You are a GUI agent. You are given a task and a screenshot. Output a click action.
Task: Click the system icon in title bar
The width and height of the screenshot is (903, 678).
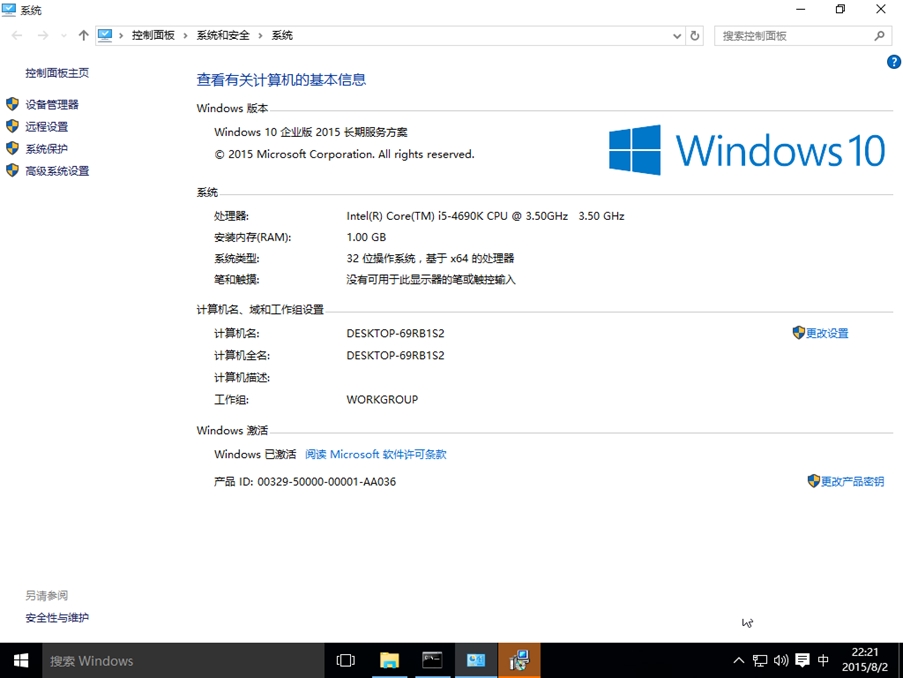[9, 9]
